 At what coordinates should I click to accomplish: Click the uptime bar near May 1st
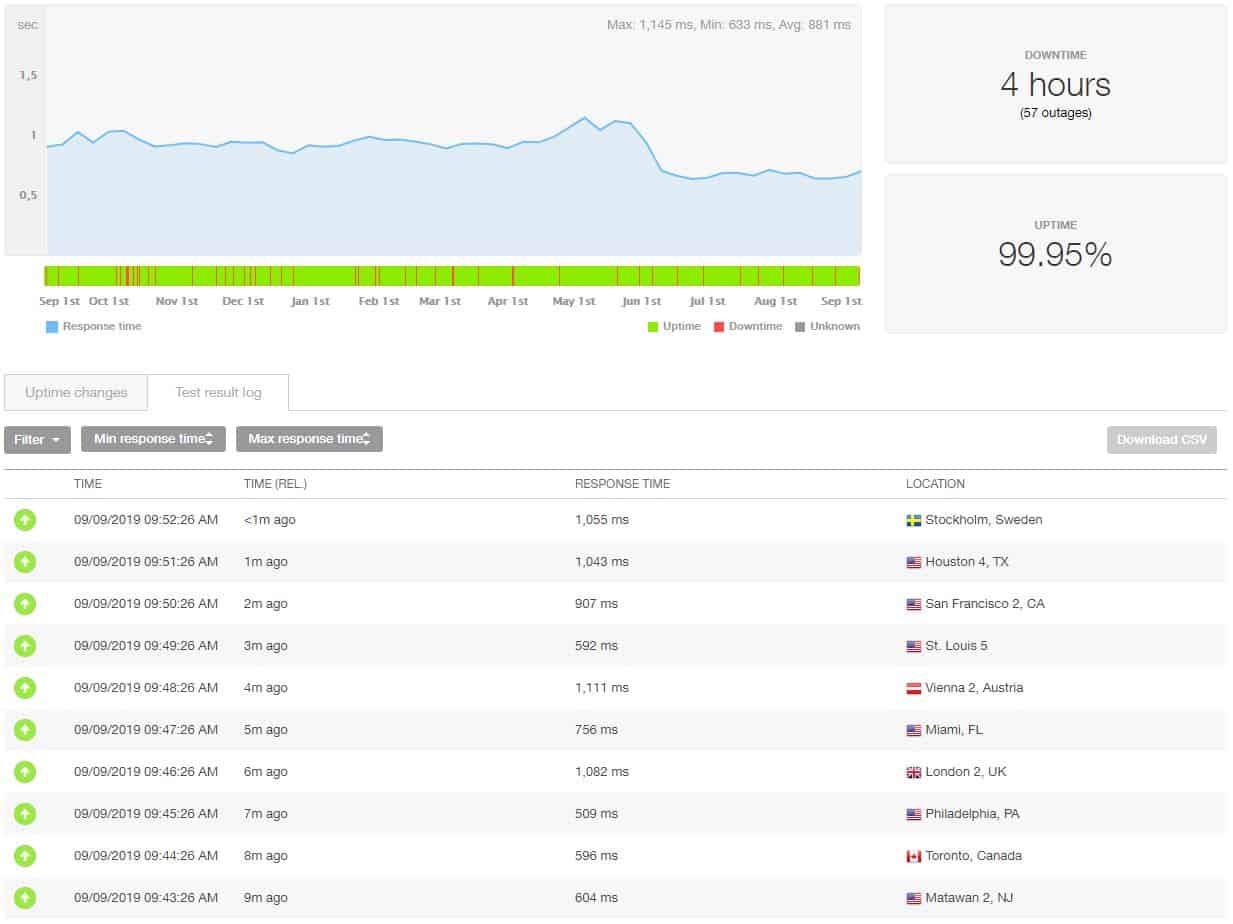coord(574,276)
